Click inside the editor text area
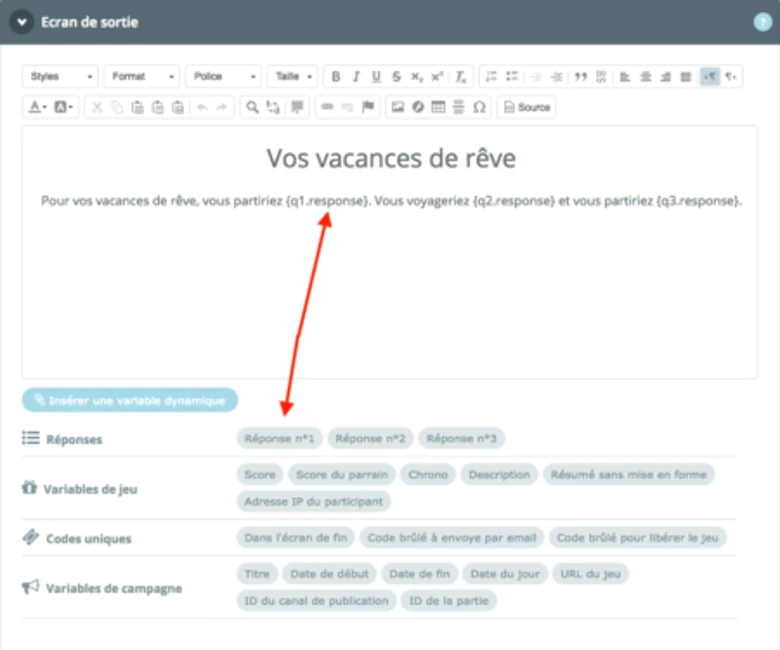Screen dimensions: 780x650 (390, 290)
